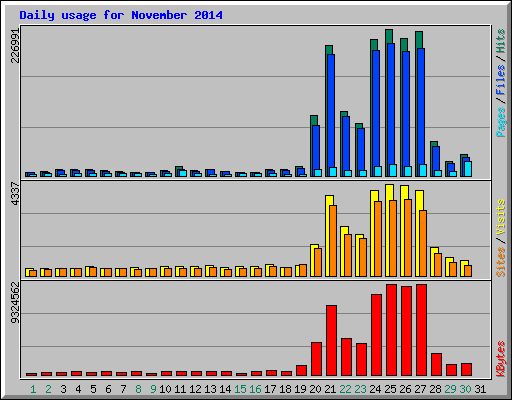Click day 18 on the x-axis

coord(285,389)
